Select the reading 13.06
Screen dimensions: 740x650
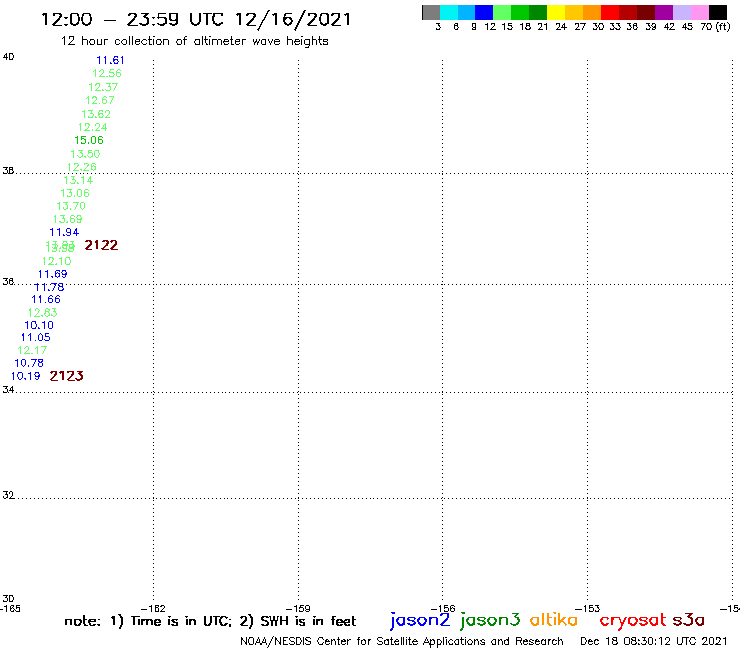pyautogui.click(x=75, y=194)
